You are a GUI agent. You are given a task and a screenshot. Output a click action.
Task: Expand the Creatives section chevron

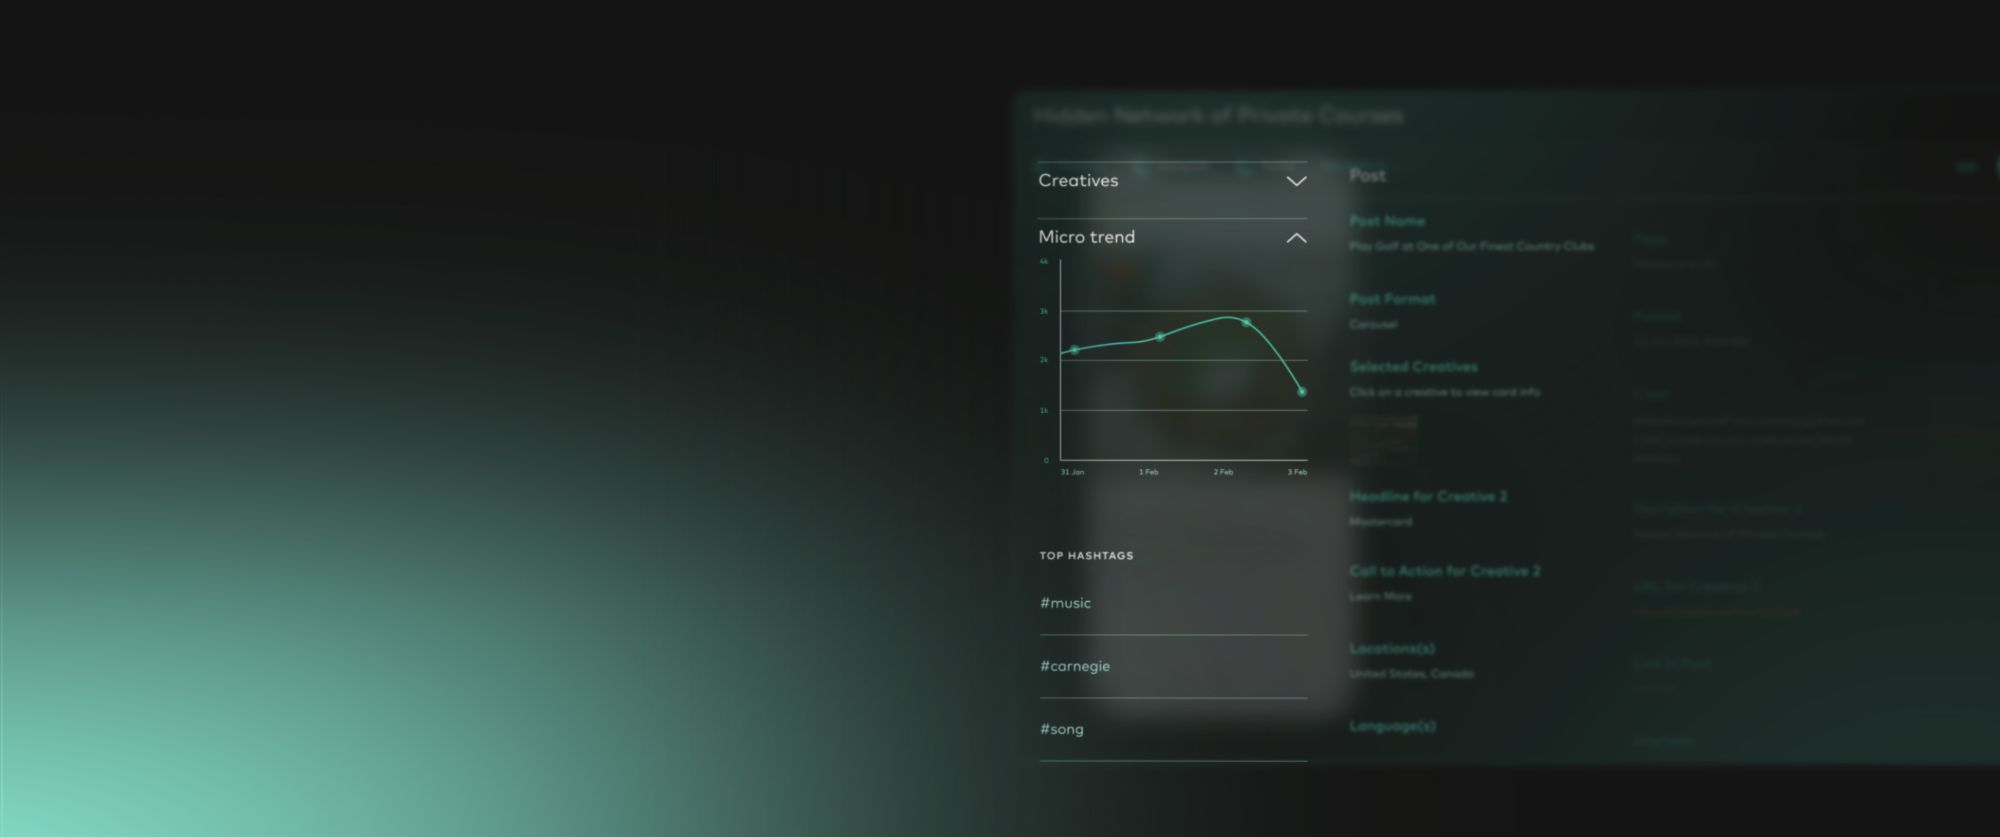[1296, 181]
